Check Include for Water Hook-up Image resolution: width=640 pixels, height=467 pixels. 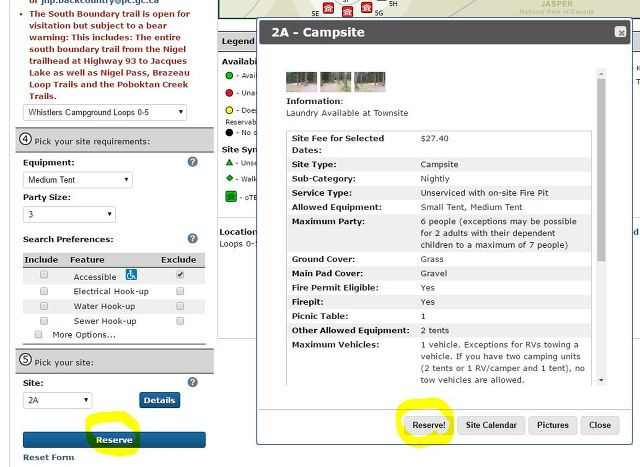click(44, 306)
